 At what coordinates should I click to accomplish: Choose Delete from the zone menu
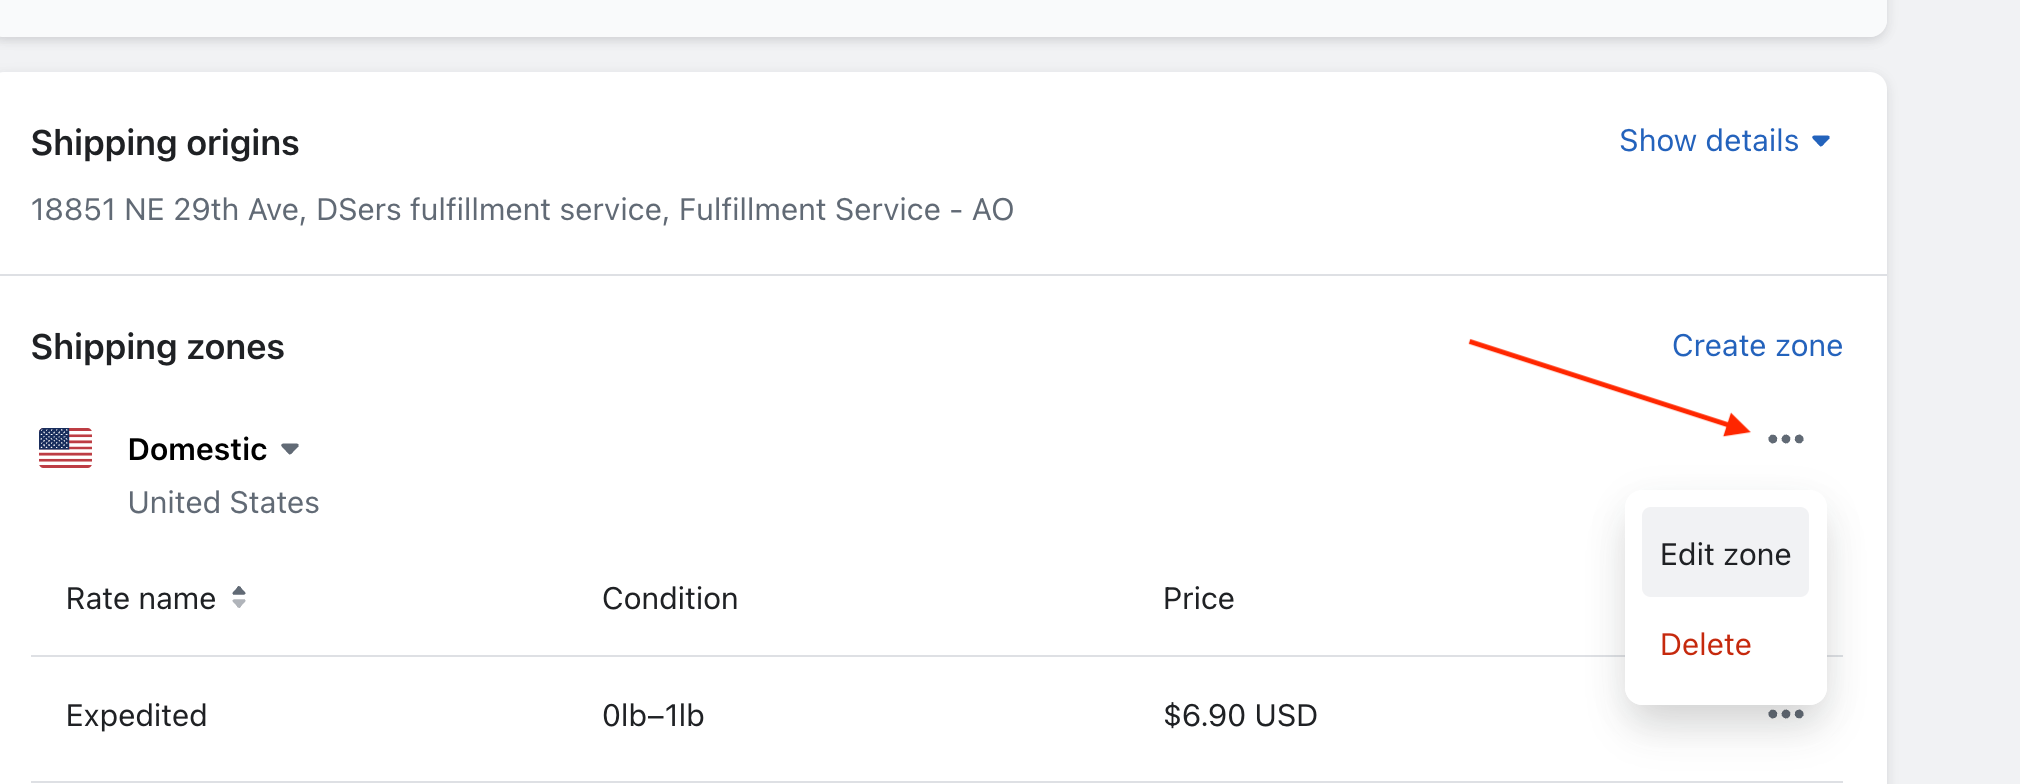coord(1706,644)
